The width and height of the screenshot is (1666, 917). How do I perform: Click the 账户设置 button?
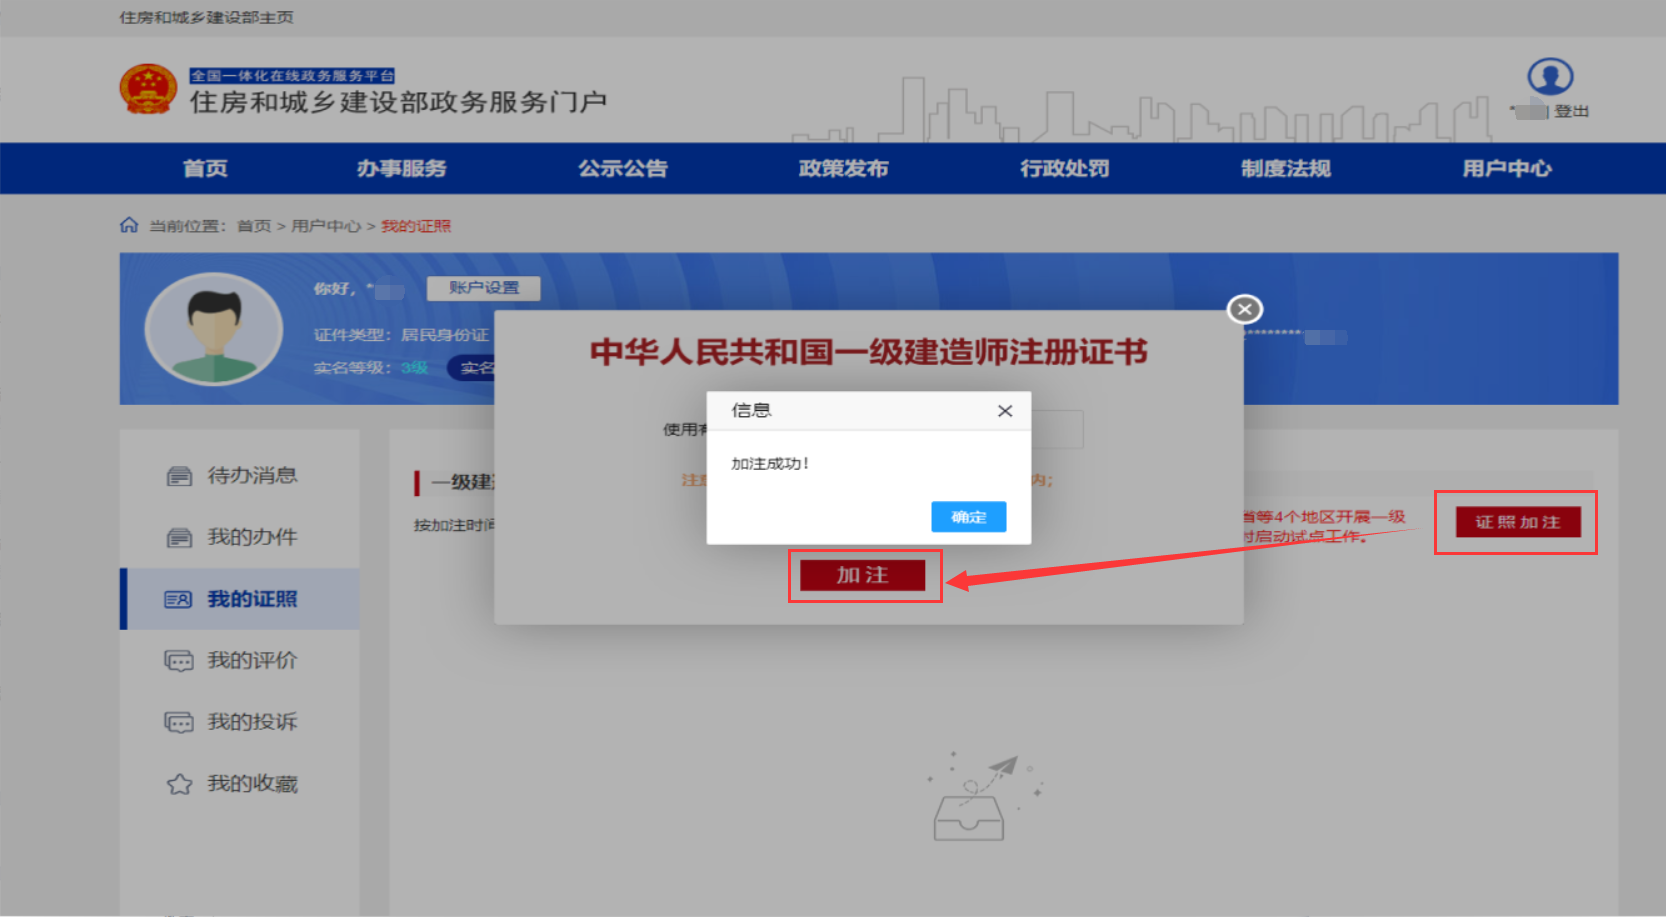tap(484, 288)
